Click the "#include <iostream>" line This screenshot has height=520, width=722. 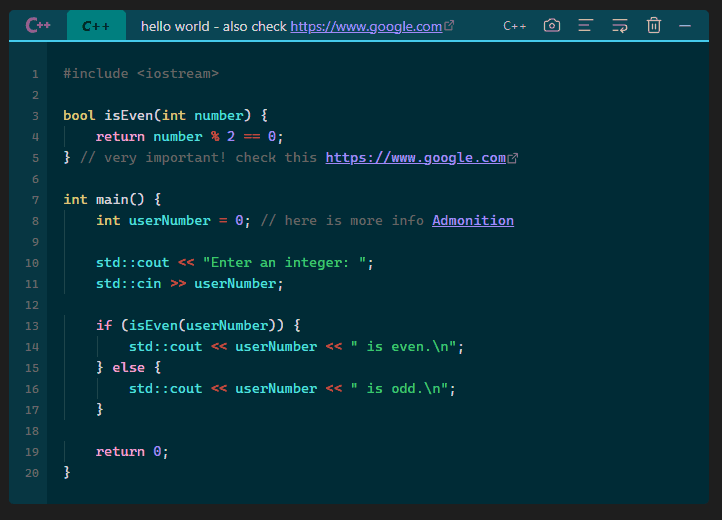pyautogui.click(x=140, y=74)
